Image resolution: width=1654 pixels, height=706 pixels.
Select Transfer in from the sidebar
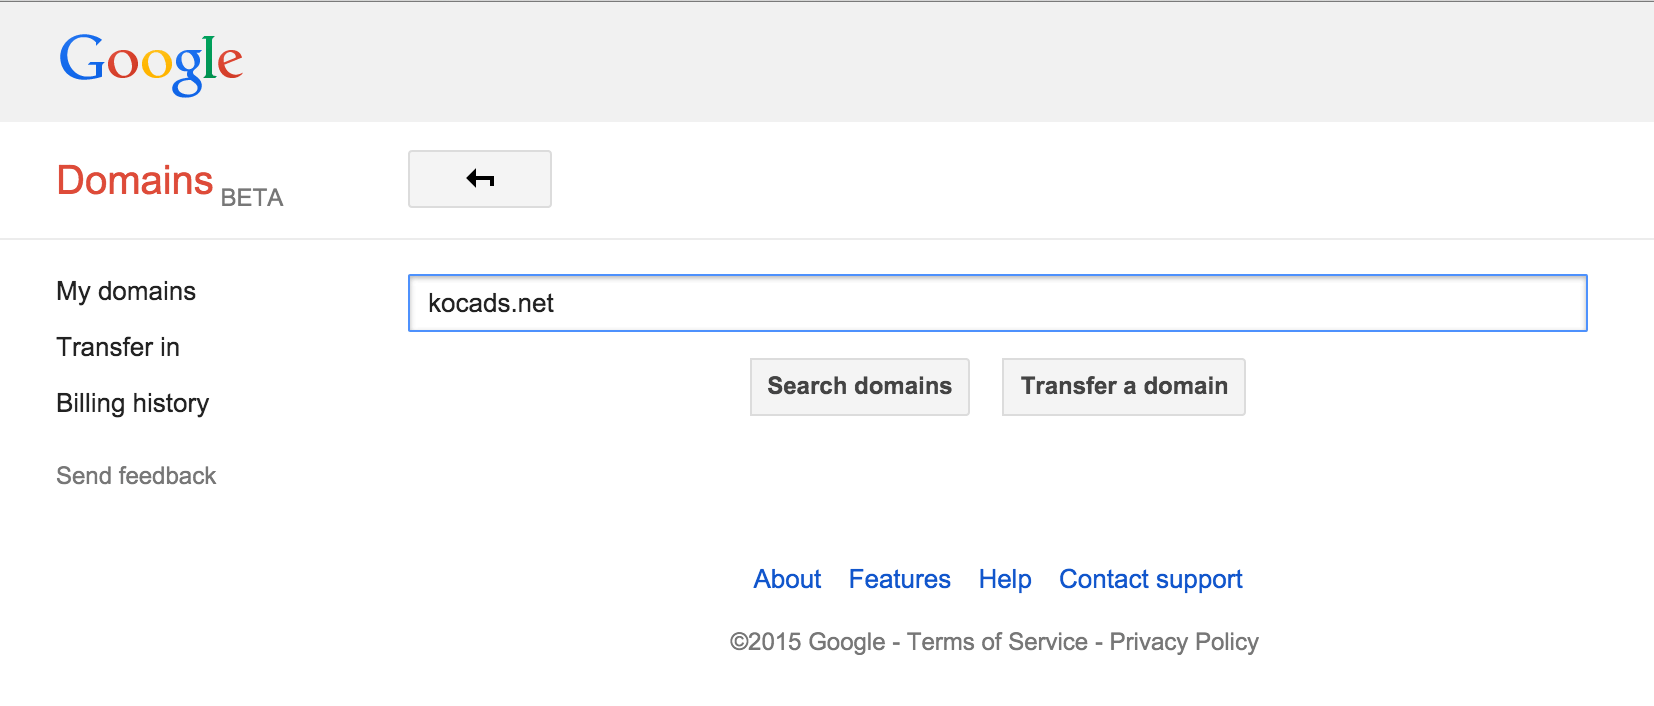(x=118, y=347)
